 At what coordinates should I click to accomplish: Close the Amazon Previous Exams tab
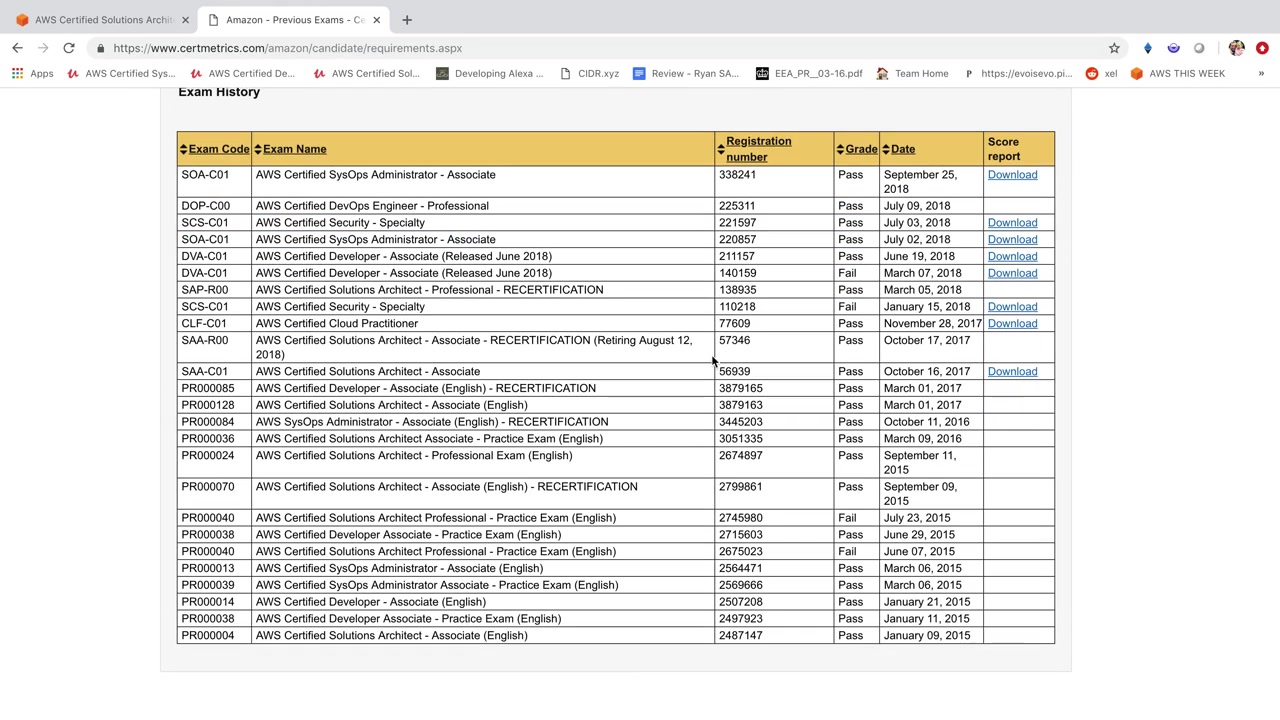pyautogui.click(x=376, y=20)
